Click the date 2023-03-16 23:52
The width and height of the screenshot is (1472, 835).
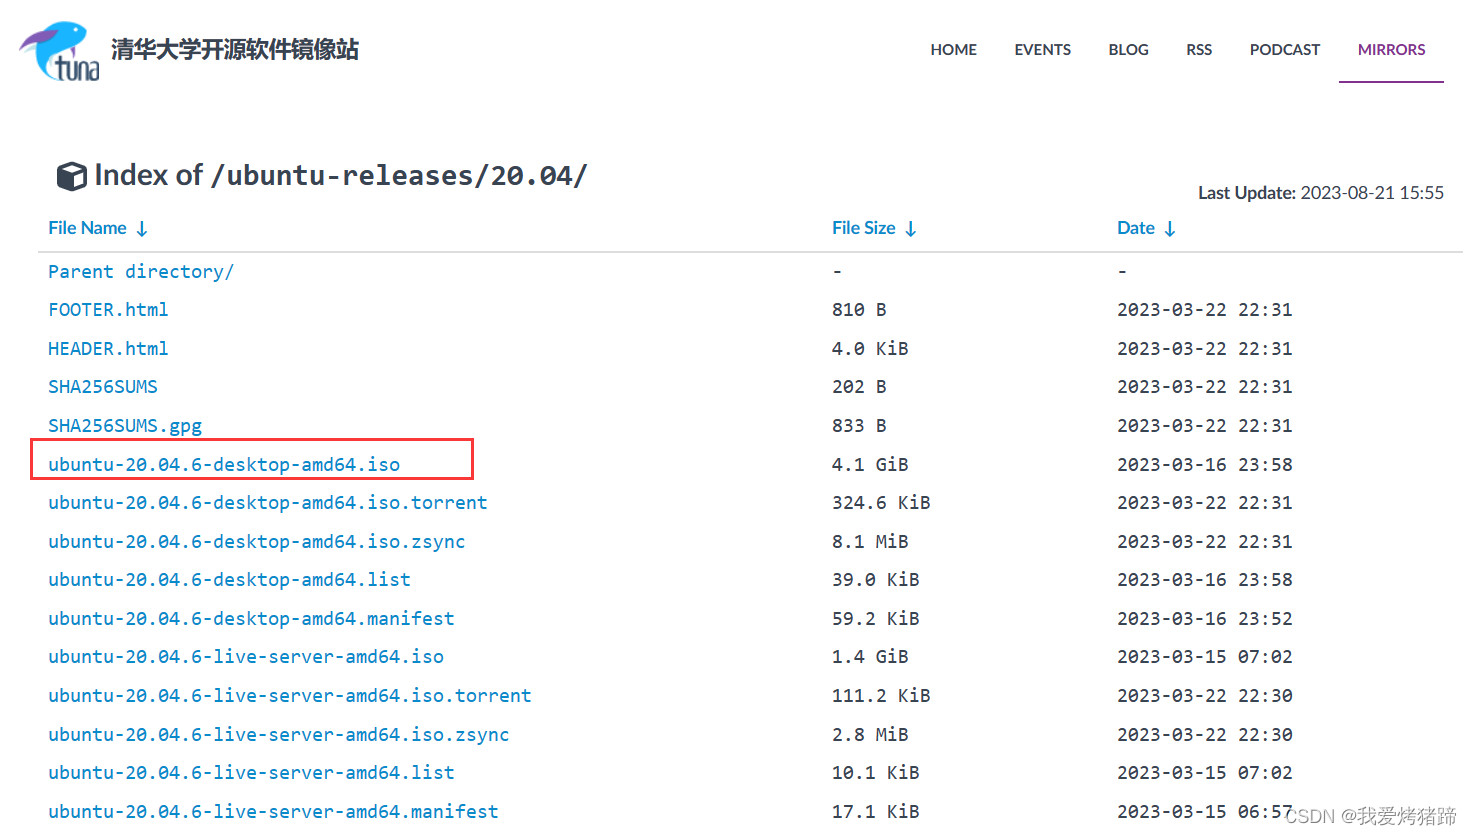(1205, 619)
